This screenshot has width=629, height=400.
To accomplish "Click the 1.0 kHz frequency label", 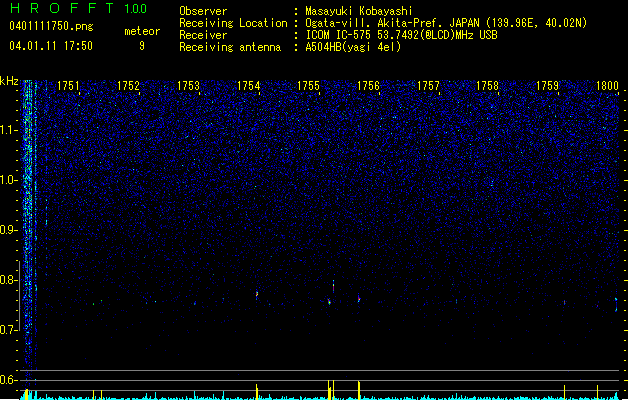I will [x=9, y=180].
